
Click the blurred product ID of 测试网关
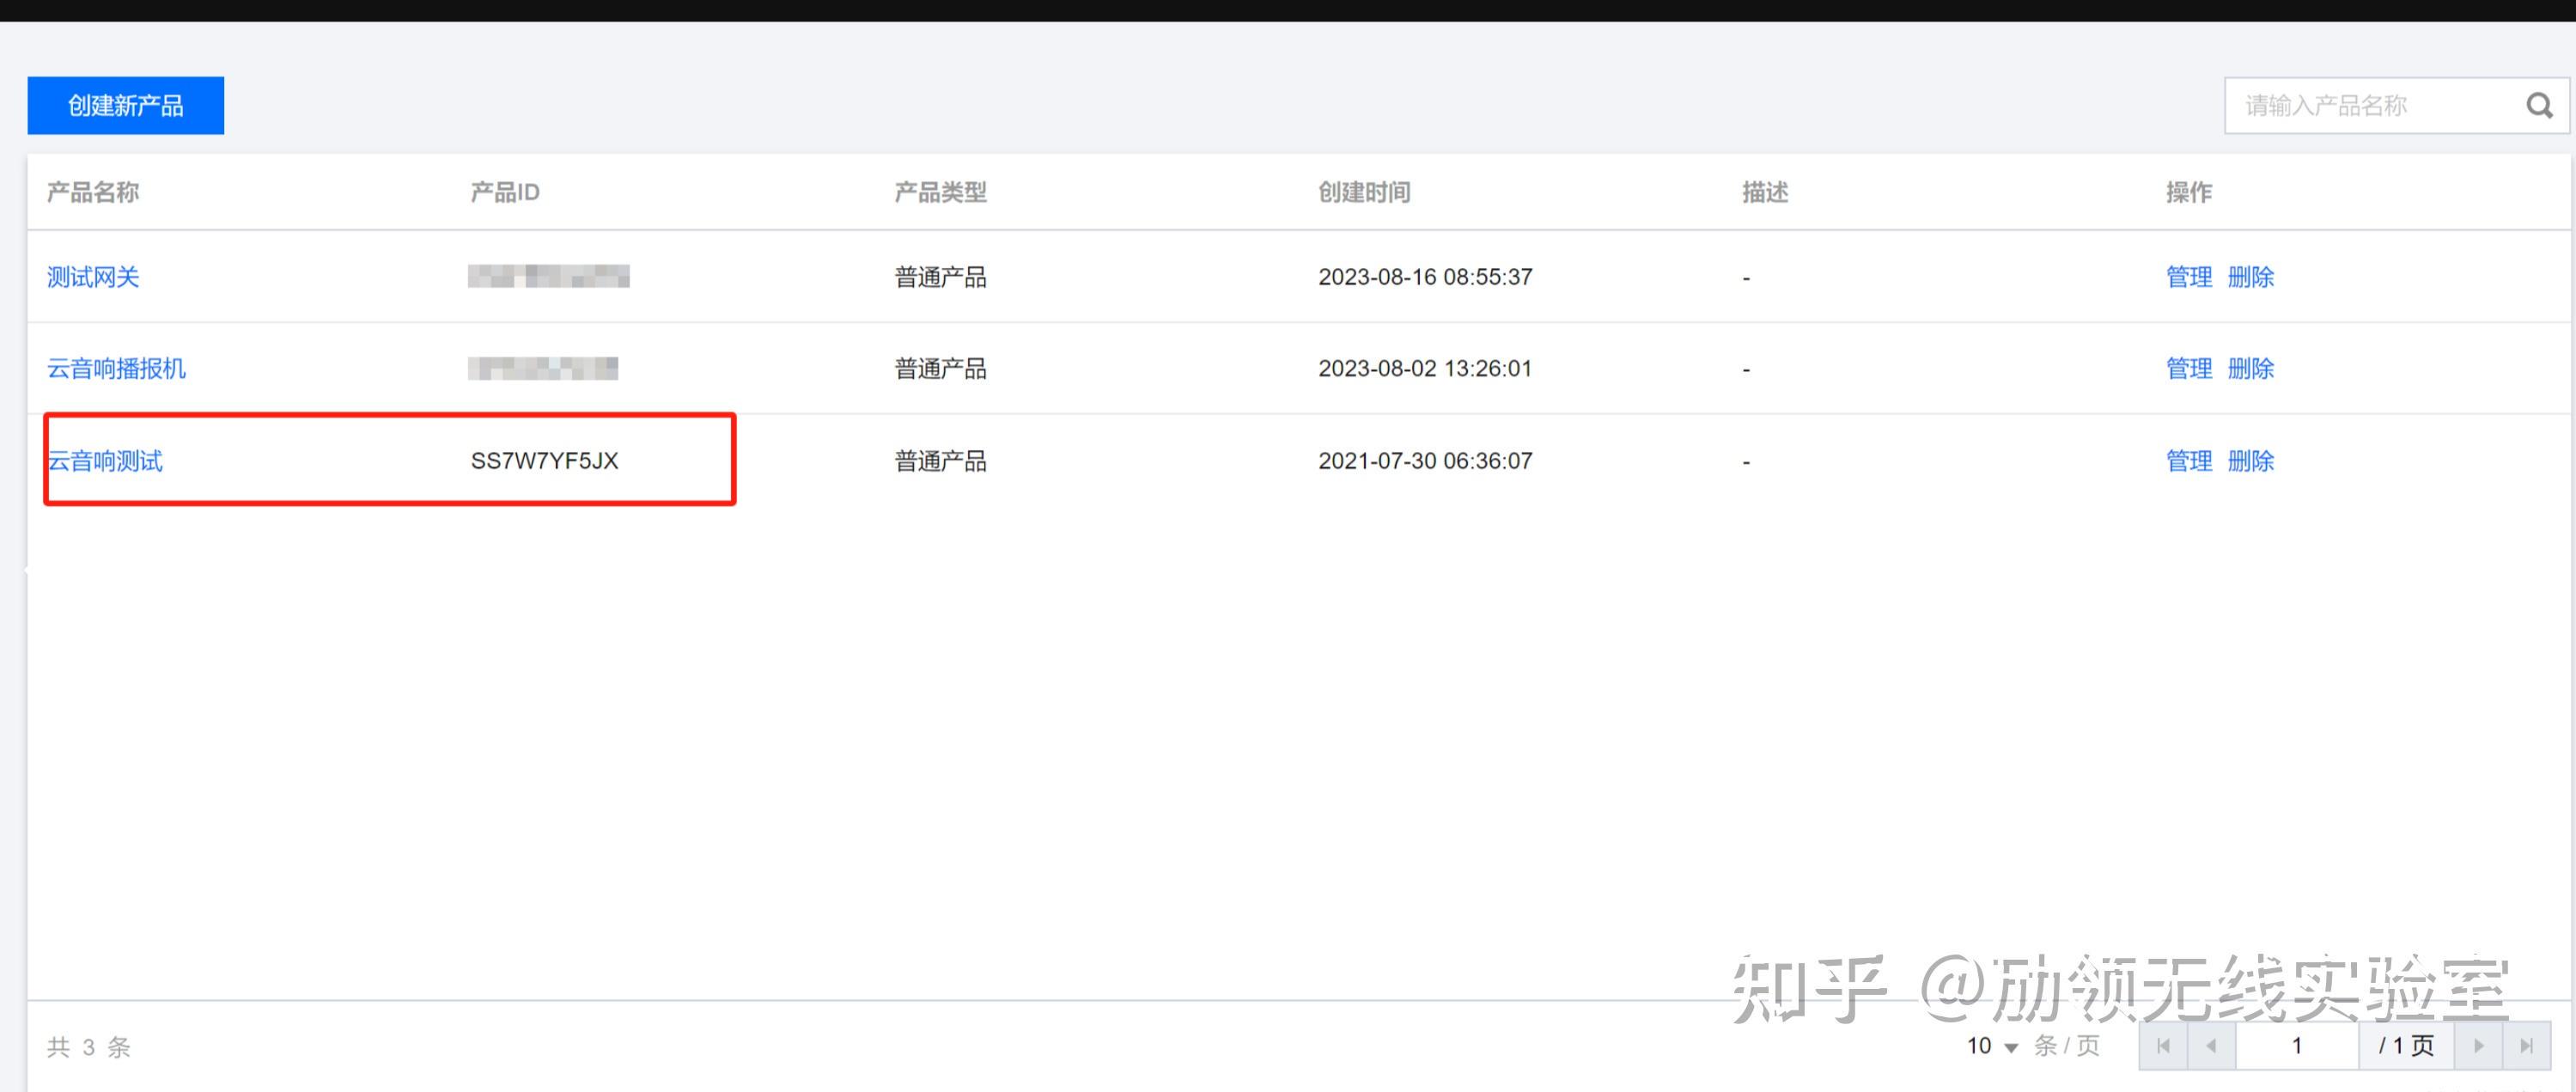549,276
